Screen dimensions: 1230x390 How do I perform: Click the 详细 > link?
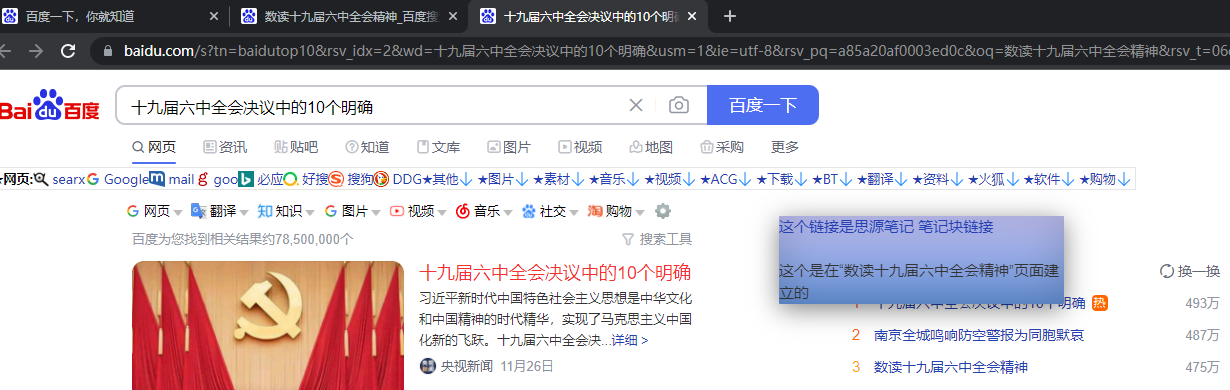point(629,340)
